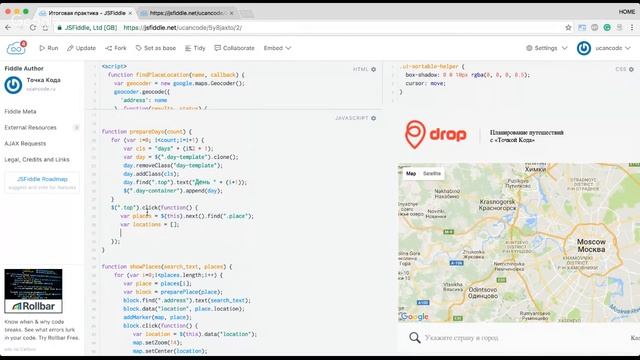This screenshot has height=360, width=640.
Task: Reload the page
Action: pyautogui.click(x=33, y=28)
